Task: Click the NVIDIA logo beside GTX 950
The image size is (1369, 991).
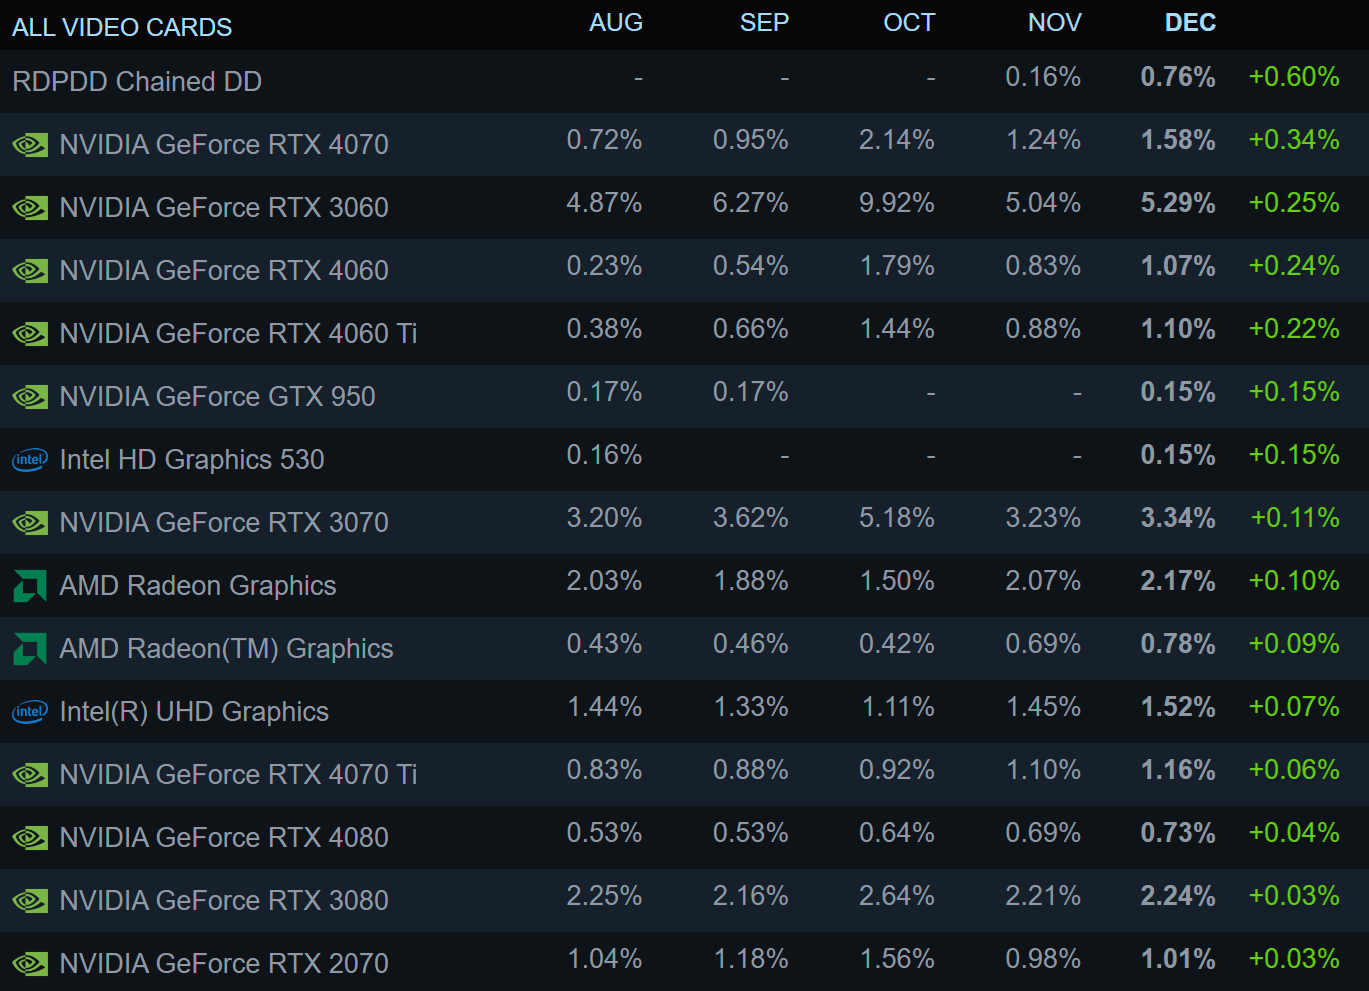Action: [30, 397]
